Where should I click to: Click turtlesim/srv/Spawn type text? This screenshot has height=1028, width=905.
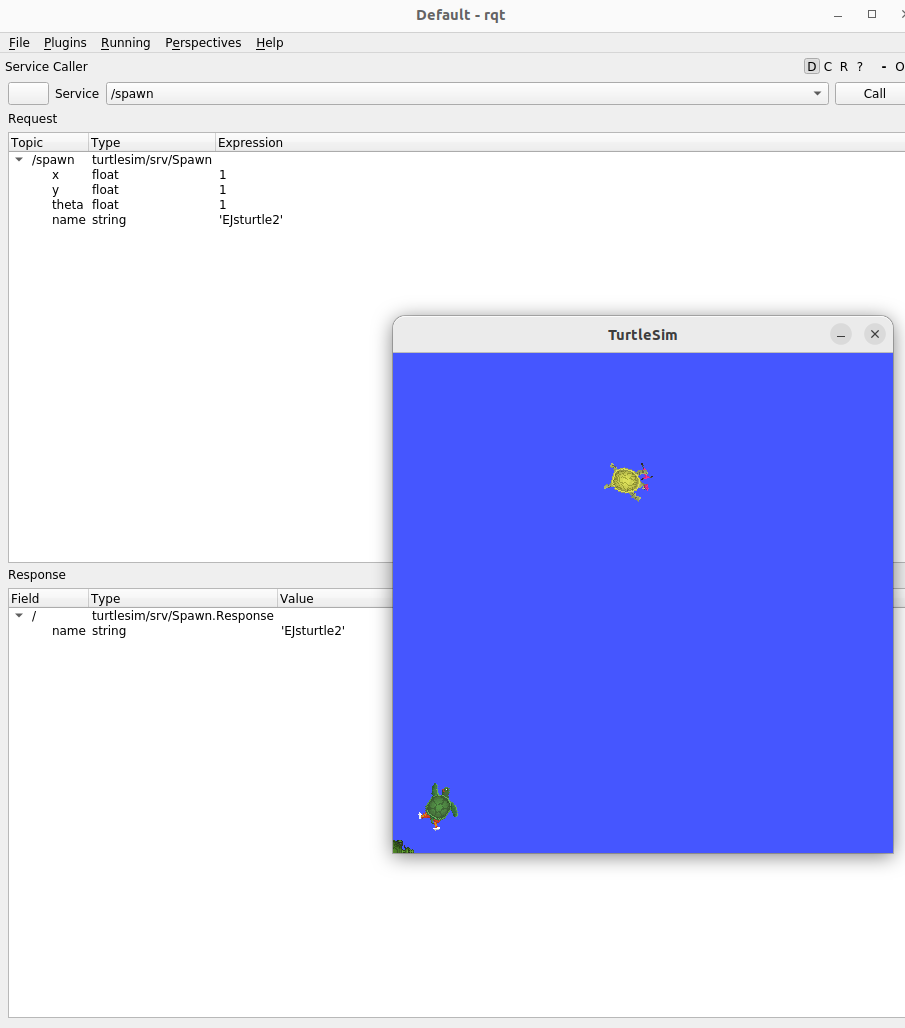point(151,159)
